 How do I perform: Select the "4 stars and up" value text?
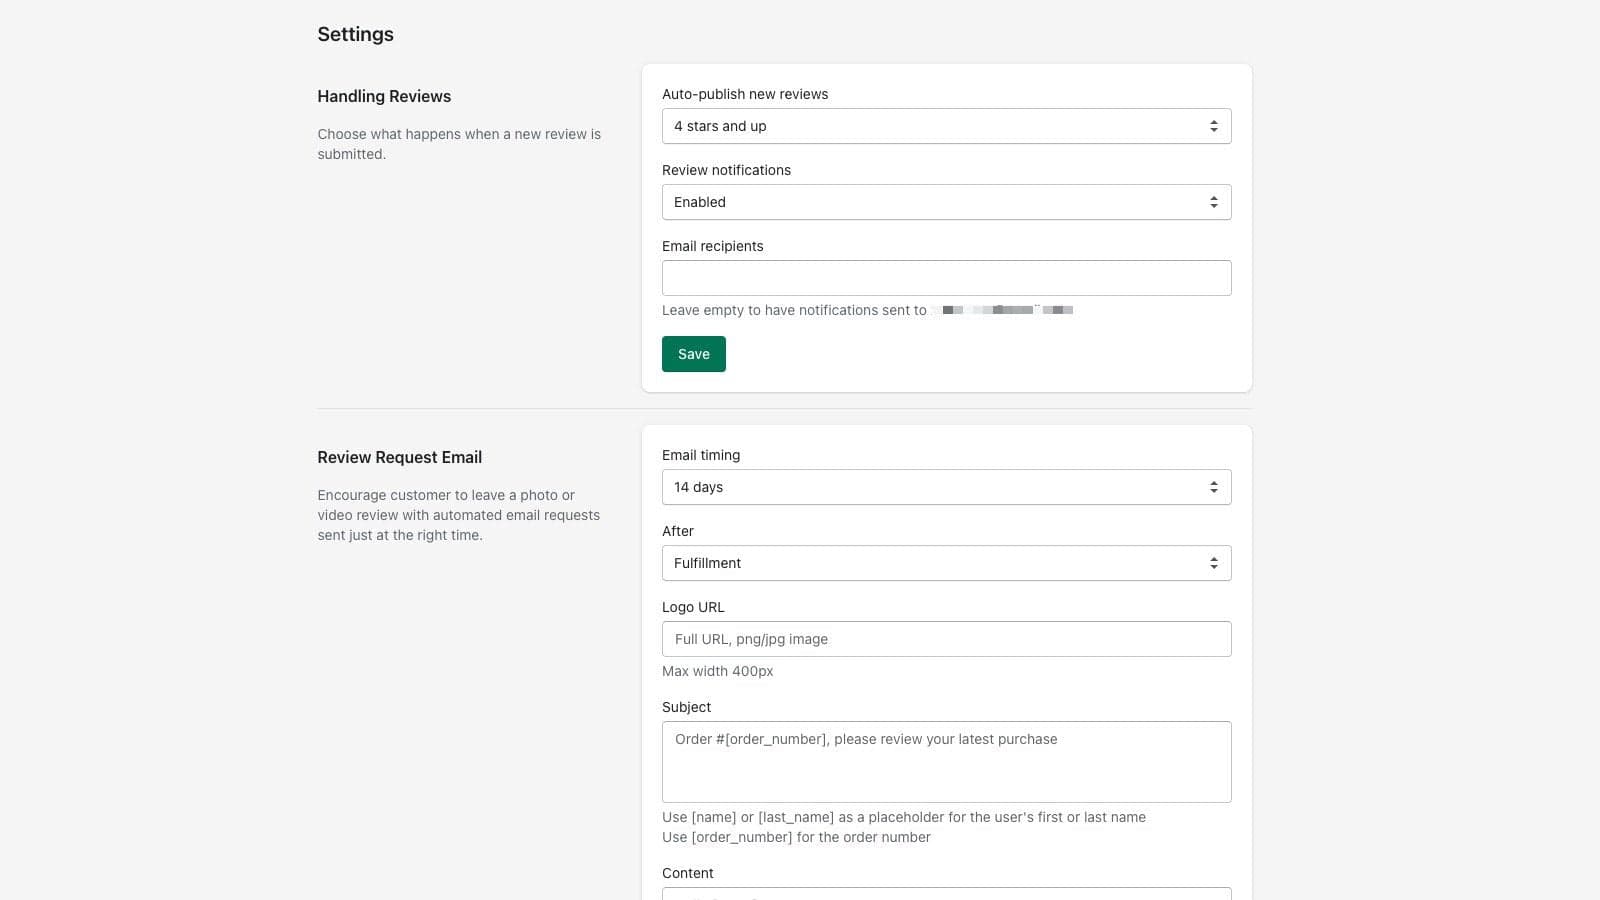(x=720, y=126)
